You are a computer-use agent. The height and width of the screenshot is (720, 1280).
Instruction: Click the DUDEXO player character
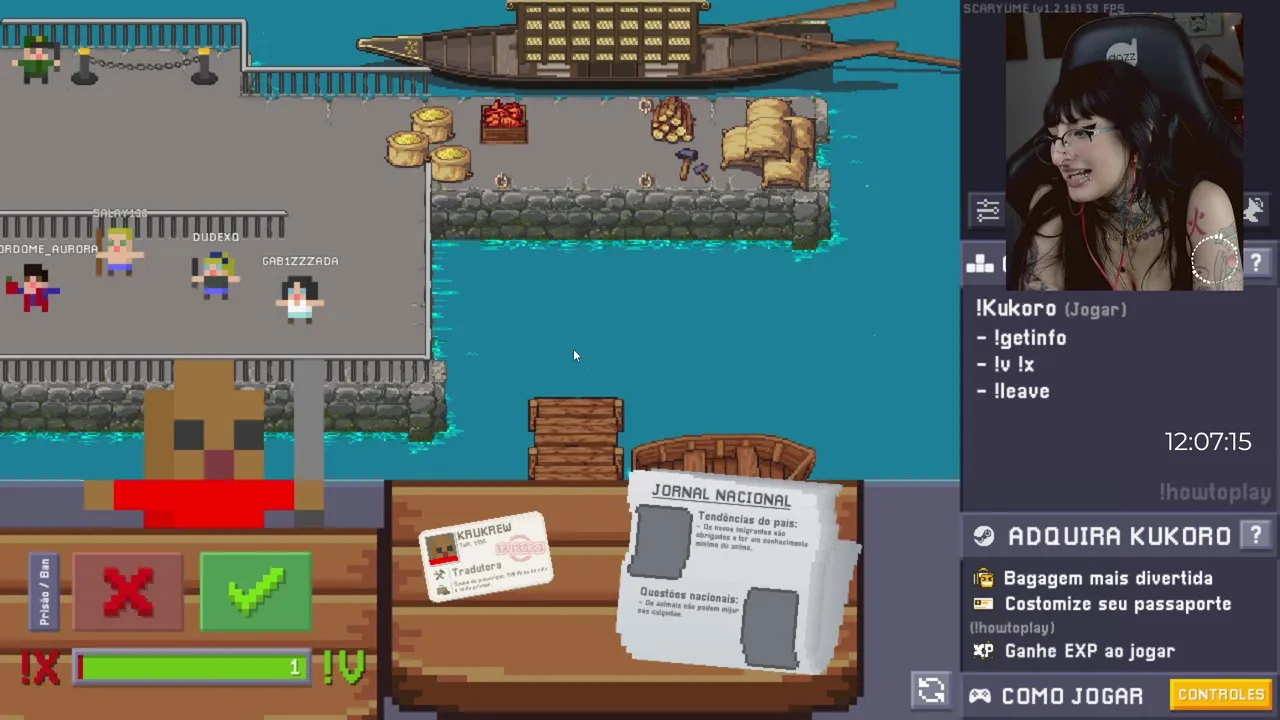click(215, 275)
